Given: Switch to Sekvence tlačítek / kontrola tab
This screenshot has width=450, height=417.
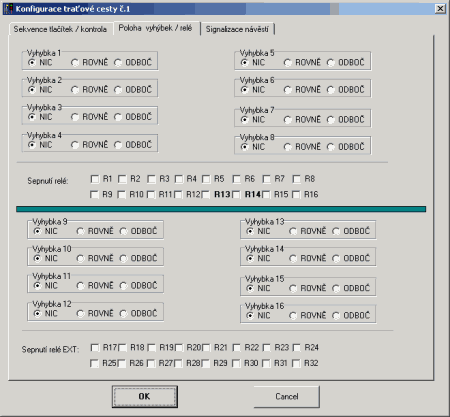Looking at the screenshot, I should [60, 29].
